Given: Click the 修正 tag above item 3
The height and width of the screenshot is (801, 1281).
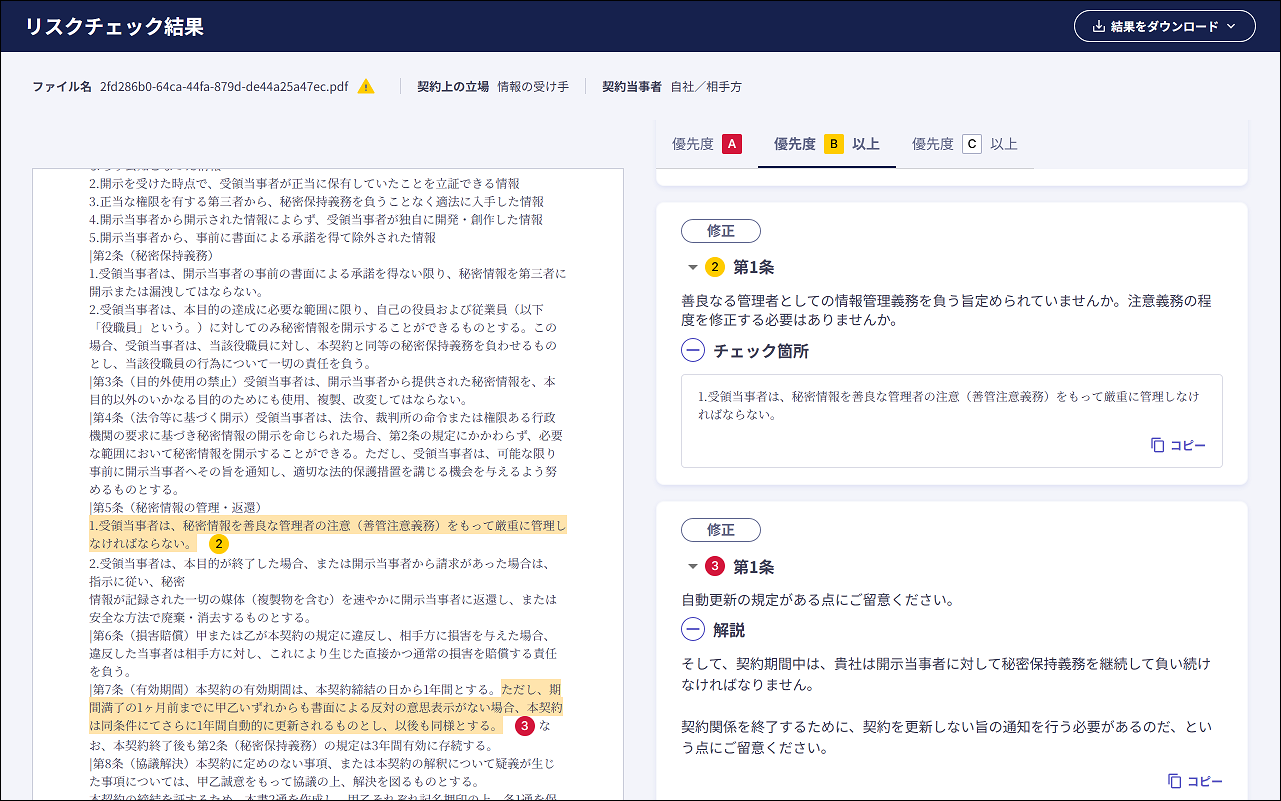Looking at the screenshot, I should click(x=720, y=530).
